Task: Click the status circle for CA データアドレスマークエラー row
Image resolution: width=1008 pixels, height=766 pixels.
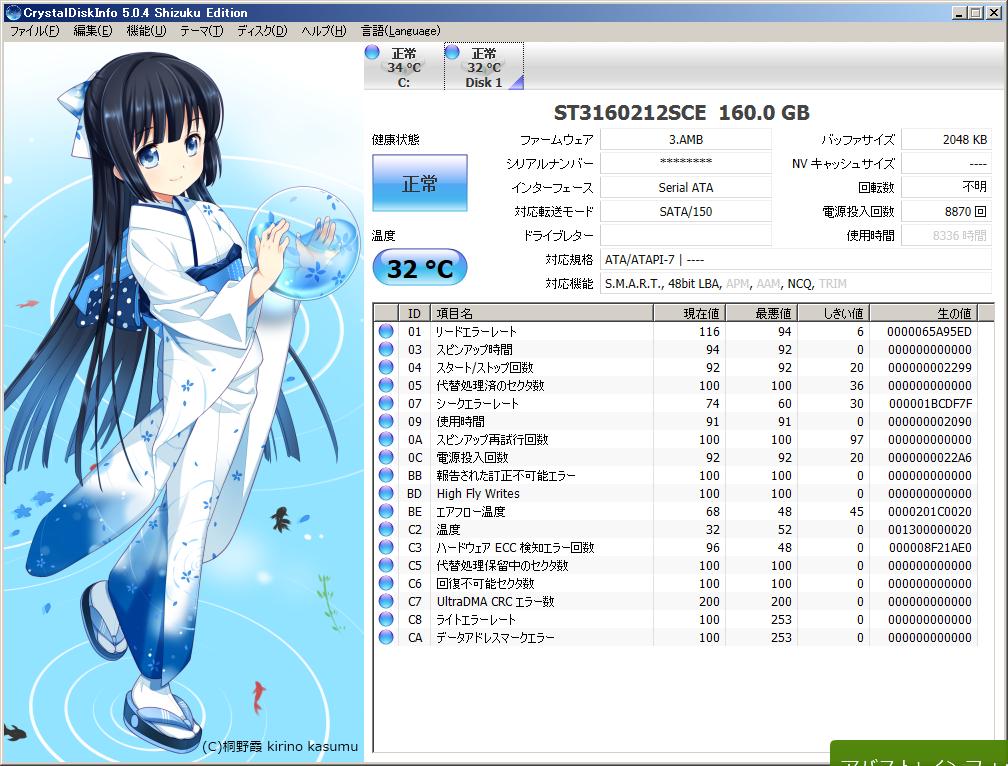Action: point(386,637)
